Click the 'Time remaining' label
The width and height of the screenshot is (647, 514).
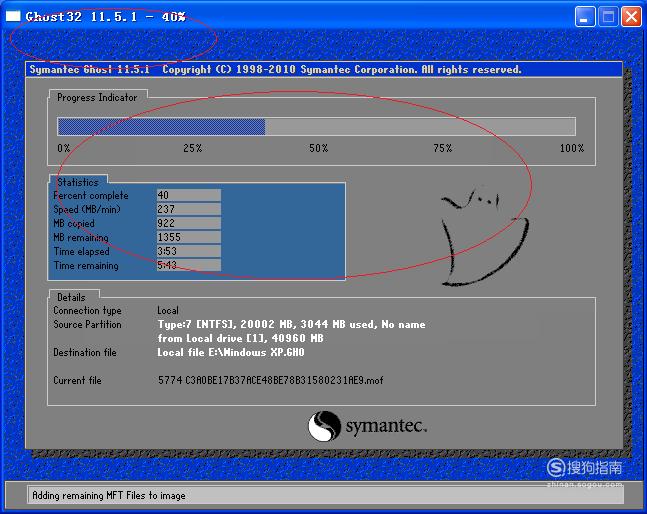86,266
